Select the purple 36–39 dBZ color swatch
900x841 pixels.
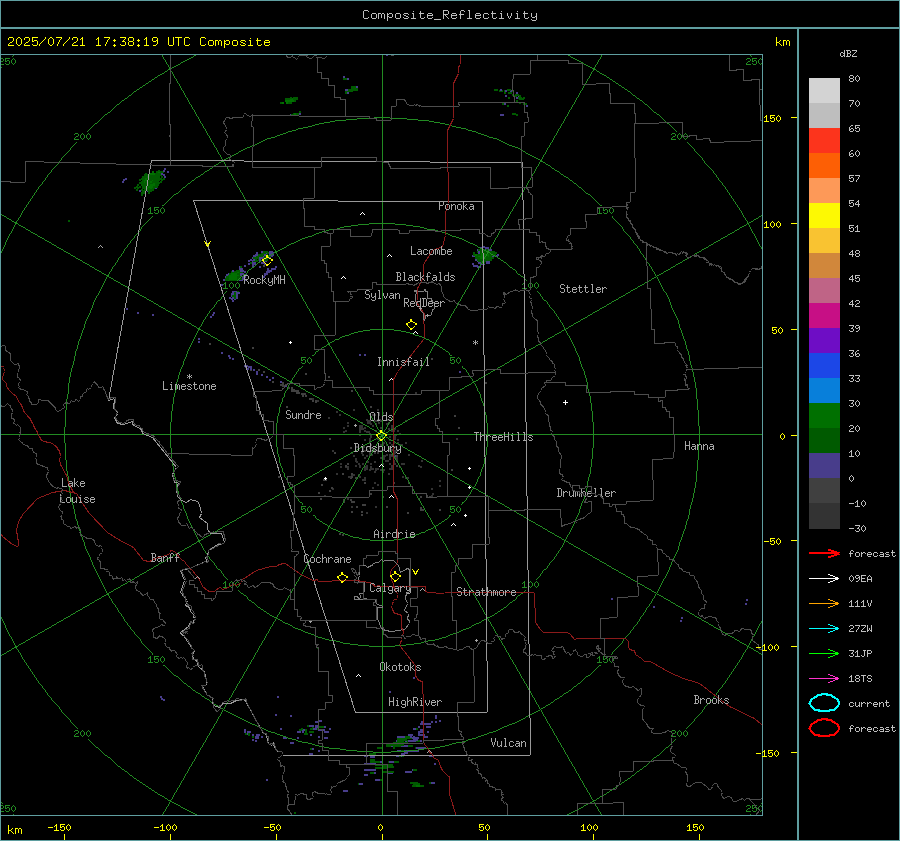click(x=824, y=341)
